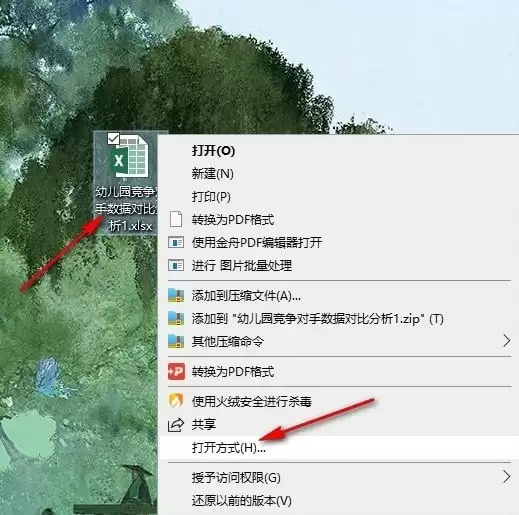
Task: Click the archive icon next to 添加到压缩文件(A)
Action: tap(176, 295)
